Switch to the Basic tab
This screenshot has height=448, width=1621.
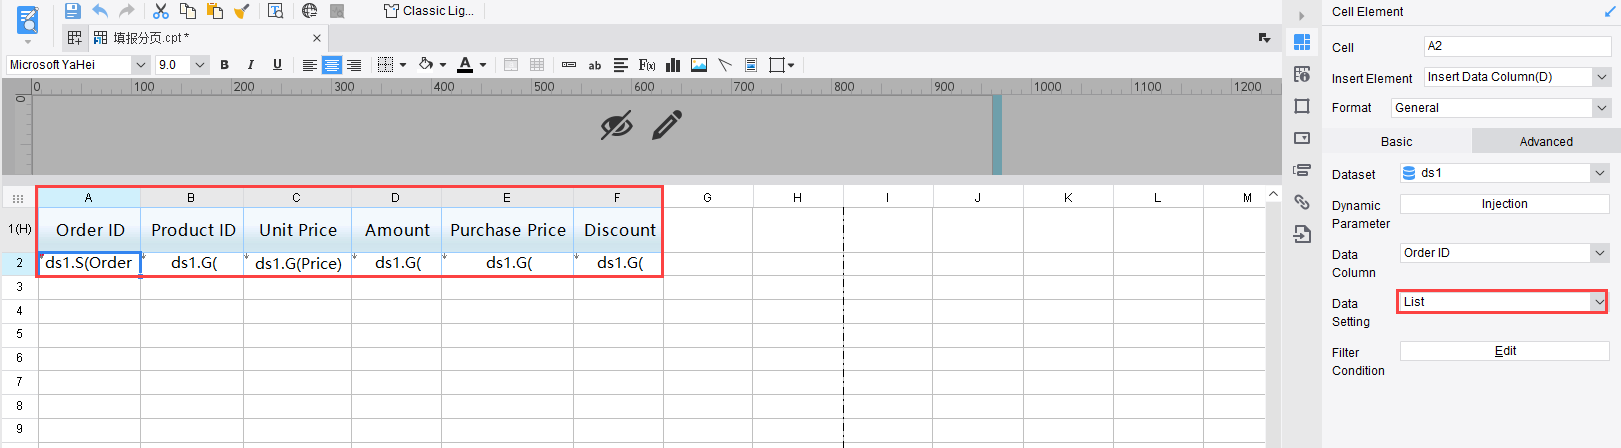(1396, 142)
